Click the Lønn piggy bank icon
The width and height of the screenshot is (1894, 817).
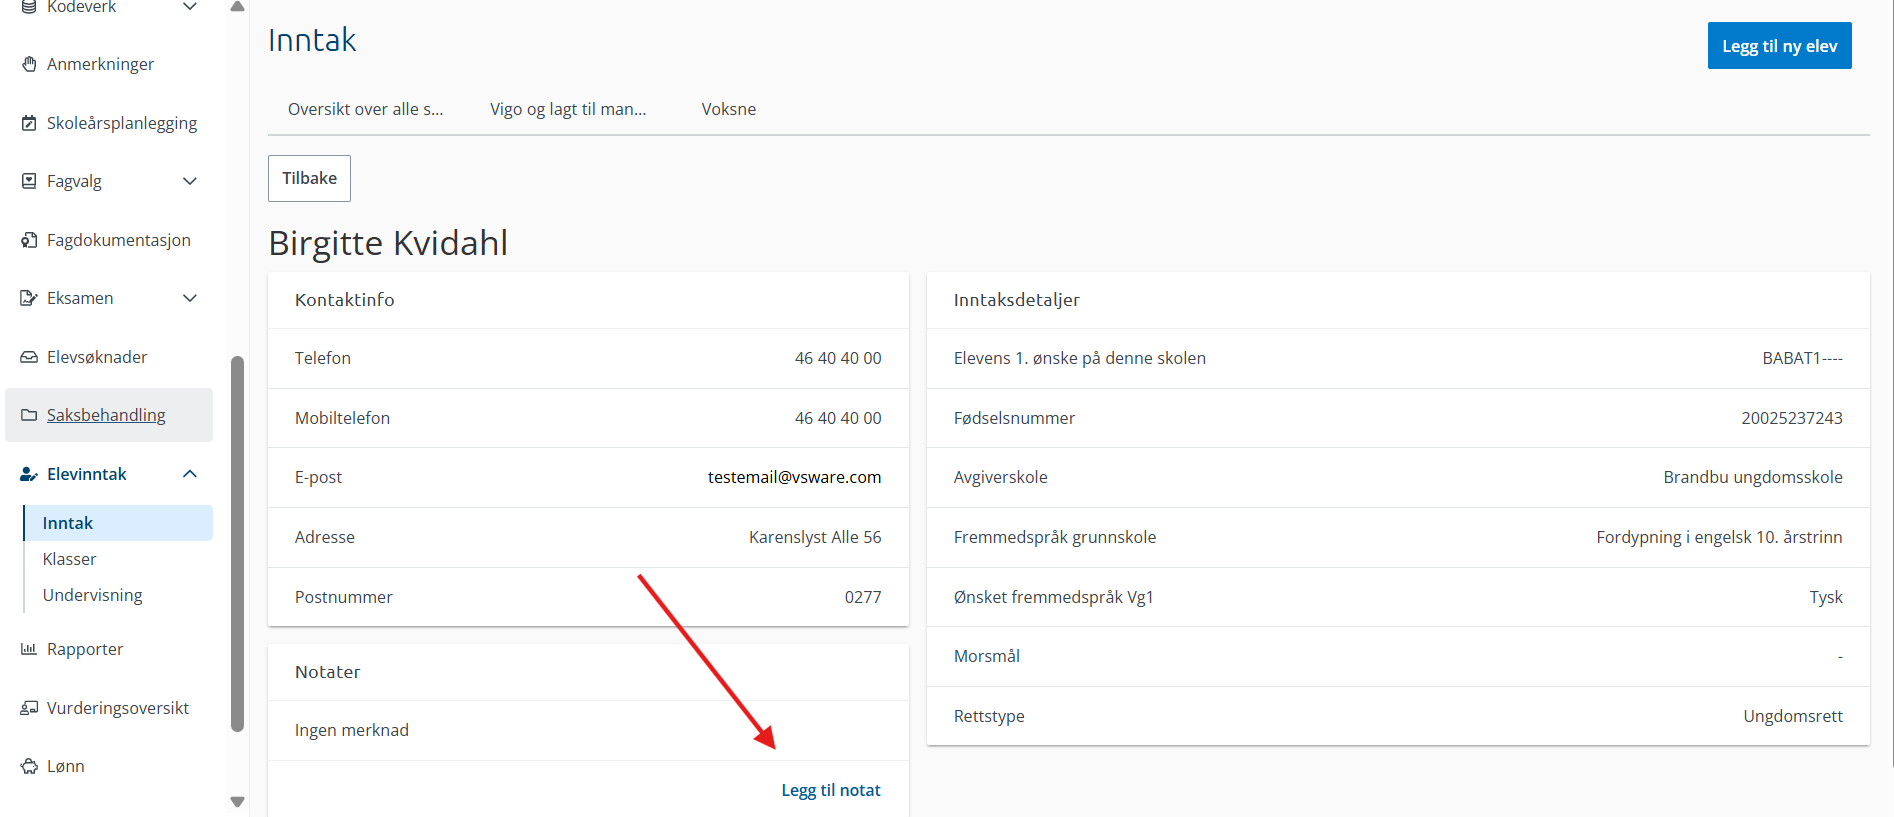click(x=29, y=766)
